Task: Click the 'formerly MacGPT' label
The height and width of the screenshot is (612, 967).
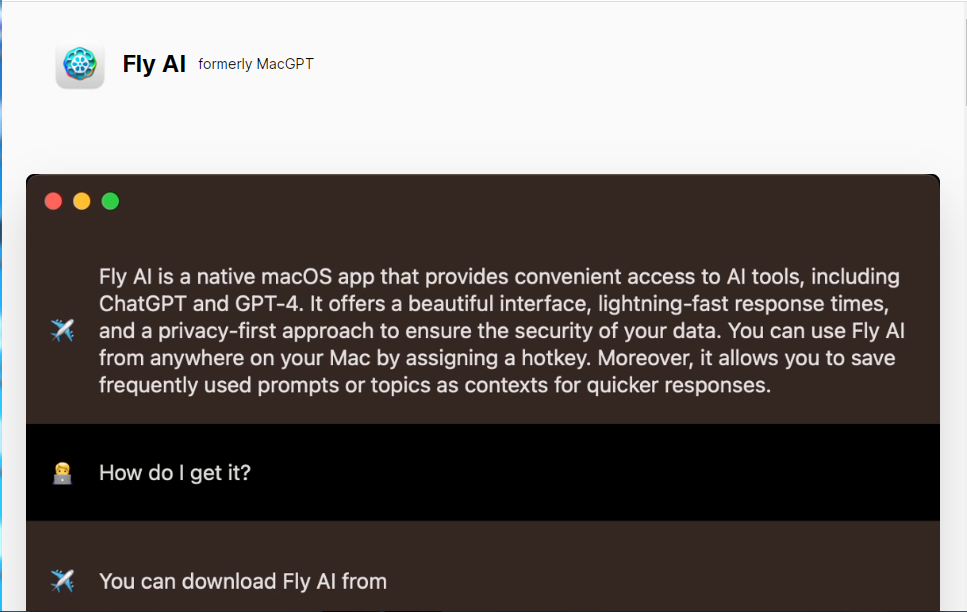Action: pos(255,63)
